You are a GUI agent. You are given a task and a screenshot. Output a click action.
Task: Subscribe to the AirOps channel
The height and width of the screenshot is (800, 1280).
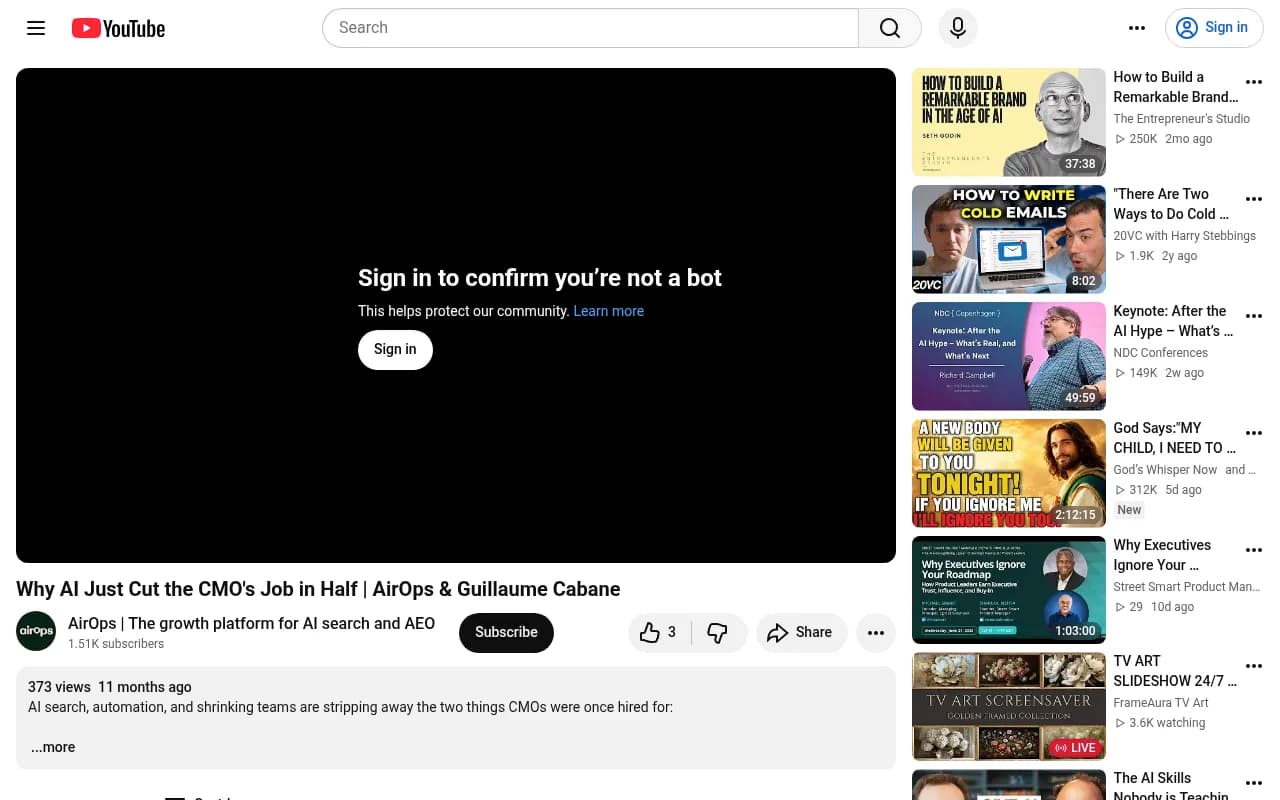[x=506, y=632]
